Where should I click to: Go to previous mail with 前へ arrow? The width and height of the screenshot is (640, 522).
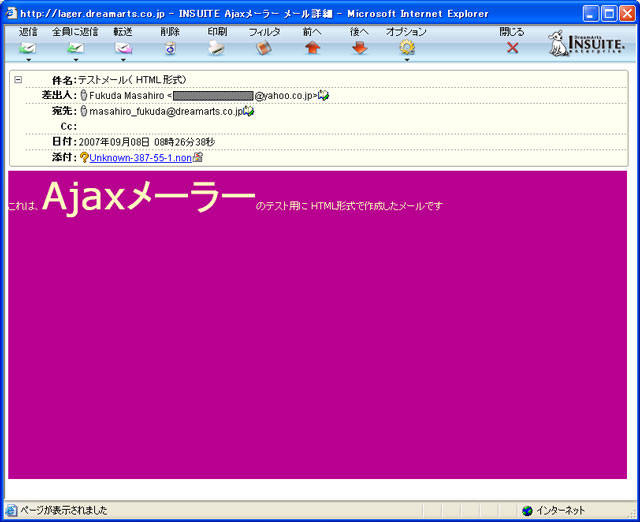click(x=312, y=47)
